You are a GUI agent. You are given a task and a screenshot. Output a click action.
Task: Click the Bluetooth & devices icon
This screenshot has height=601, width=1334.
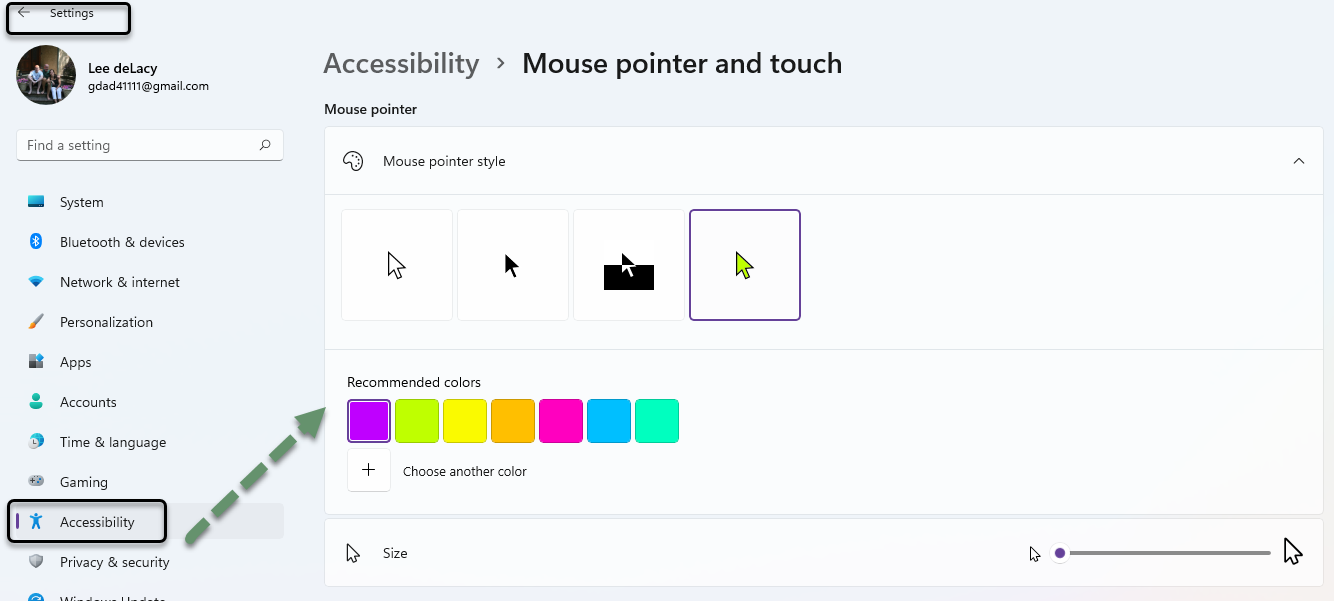pyautogui.click(x=36, y=242)
